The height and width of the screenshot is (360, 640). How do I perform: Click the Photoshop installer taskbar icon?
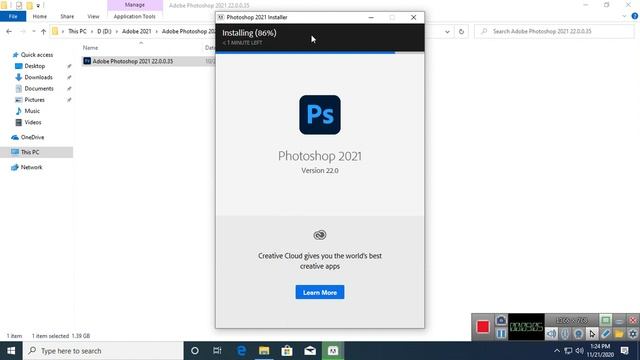tap(333, 351)
